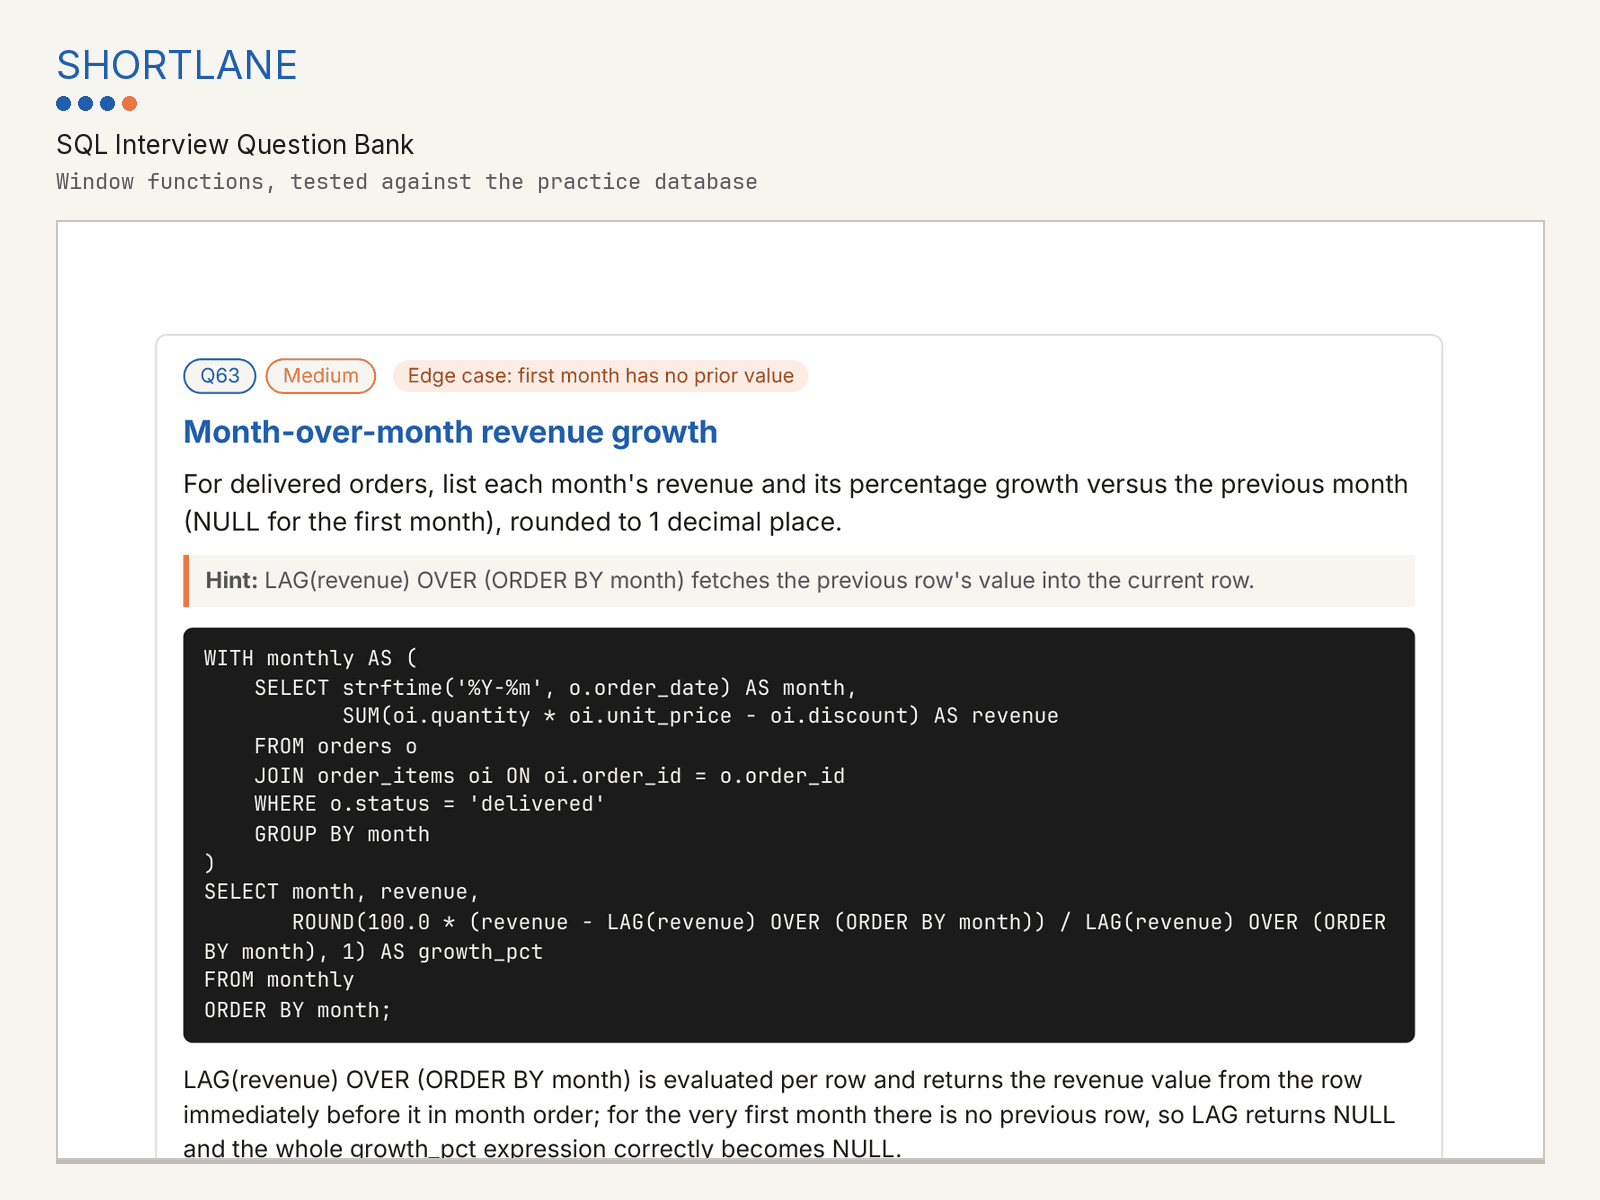This screenshot has height=1200, width=1600.
Task: Click the SUM(oi.quantity * oi.unit_price) code line
Action: point(700,716)
